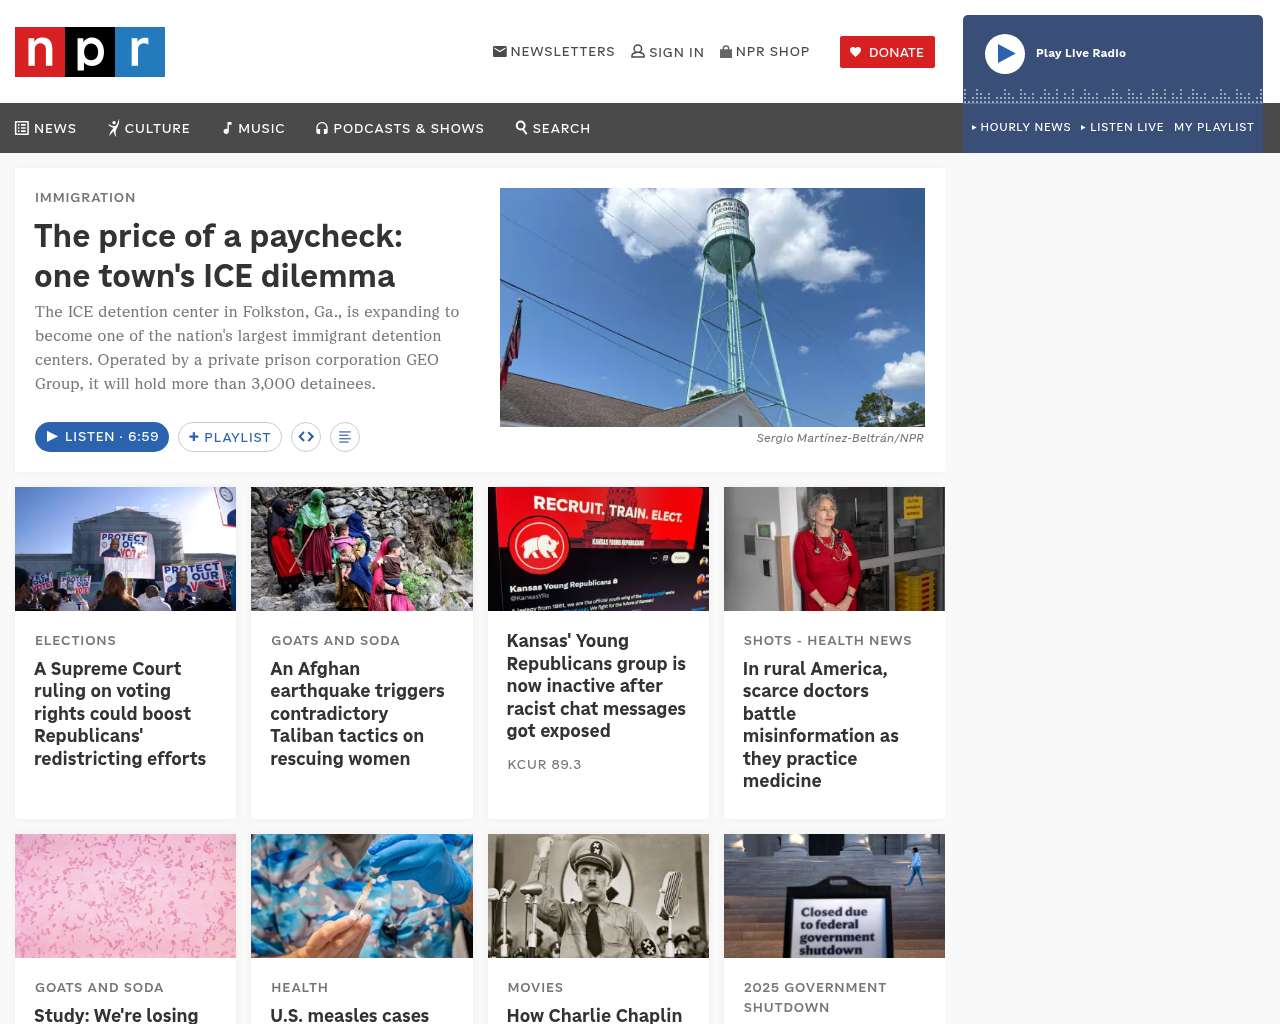
Task: Click the Newsletters envelope icon
Action: [500, 51]
